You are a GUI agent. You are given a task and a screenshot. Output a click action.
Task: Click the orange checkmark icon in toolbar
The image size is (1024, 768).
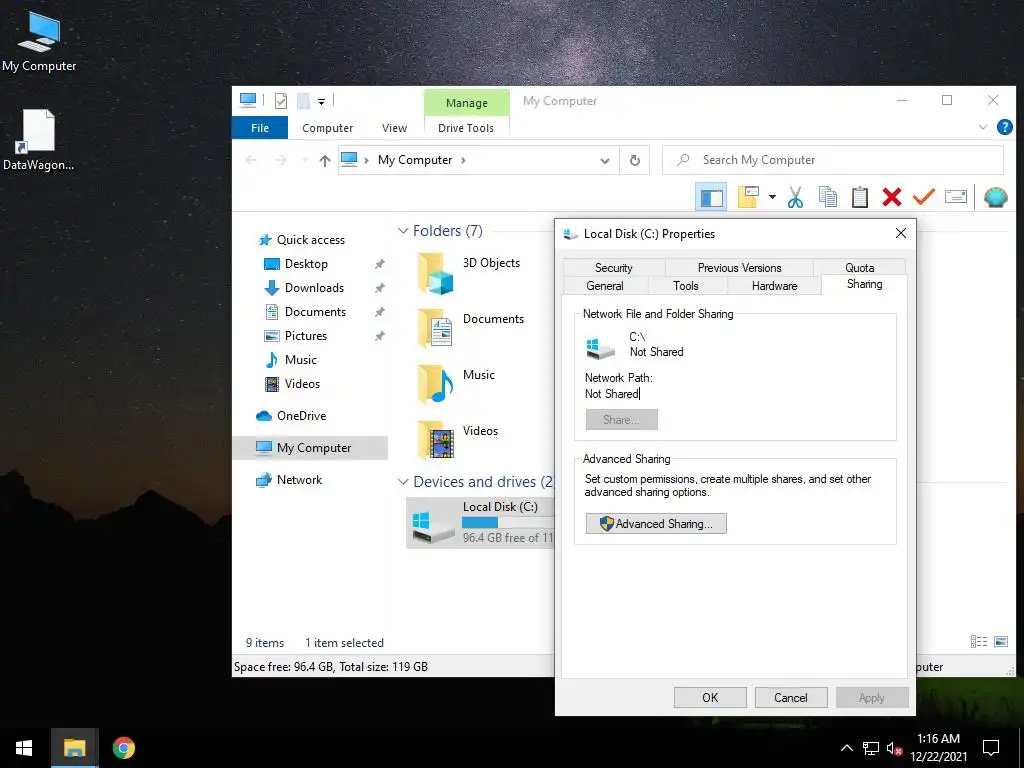(923, 196)
